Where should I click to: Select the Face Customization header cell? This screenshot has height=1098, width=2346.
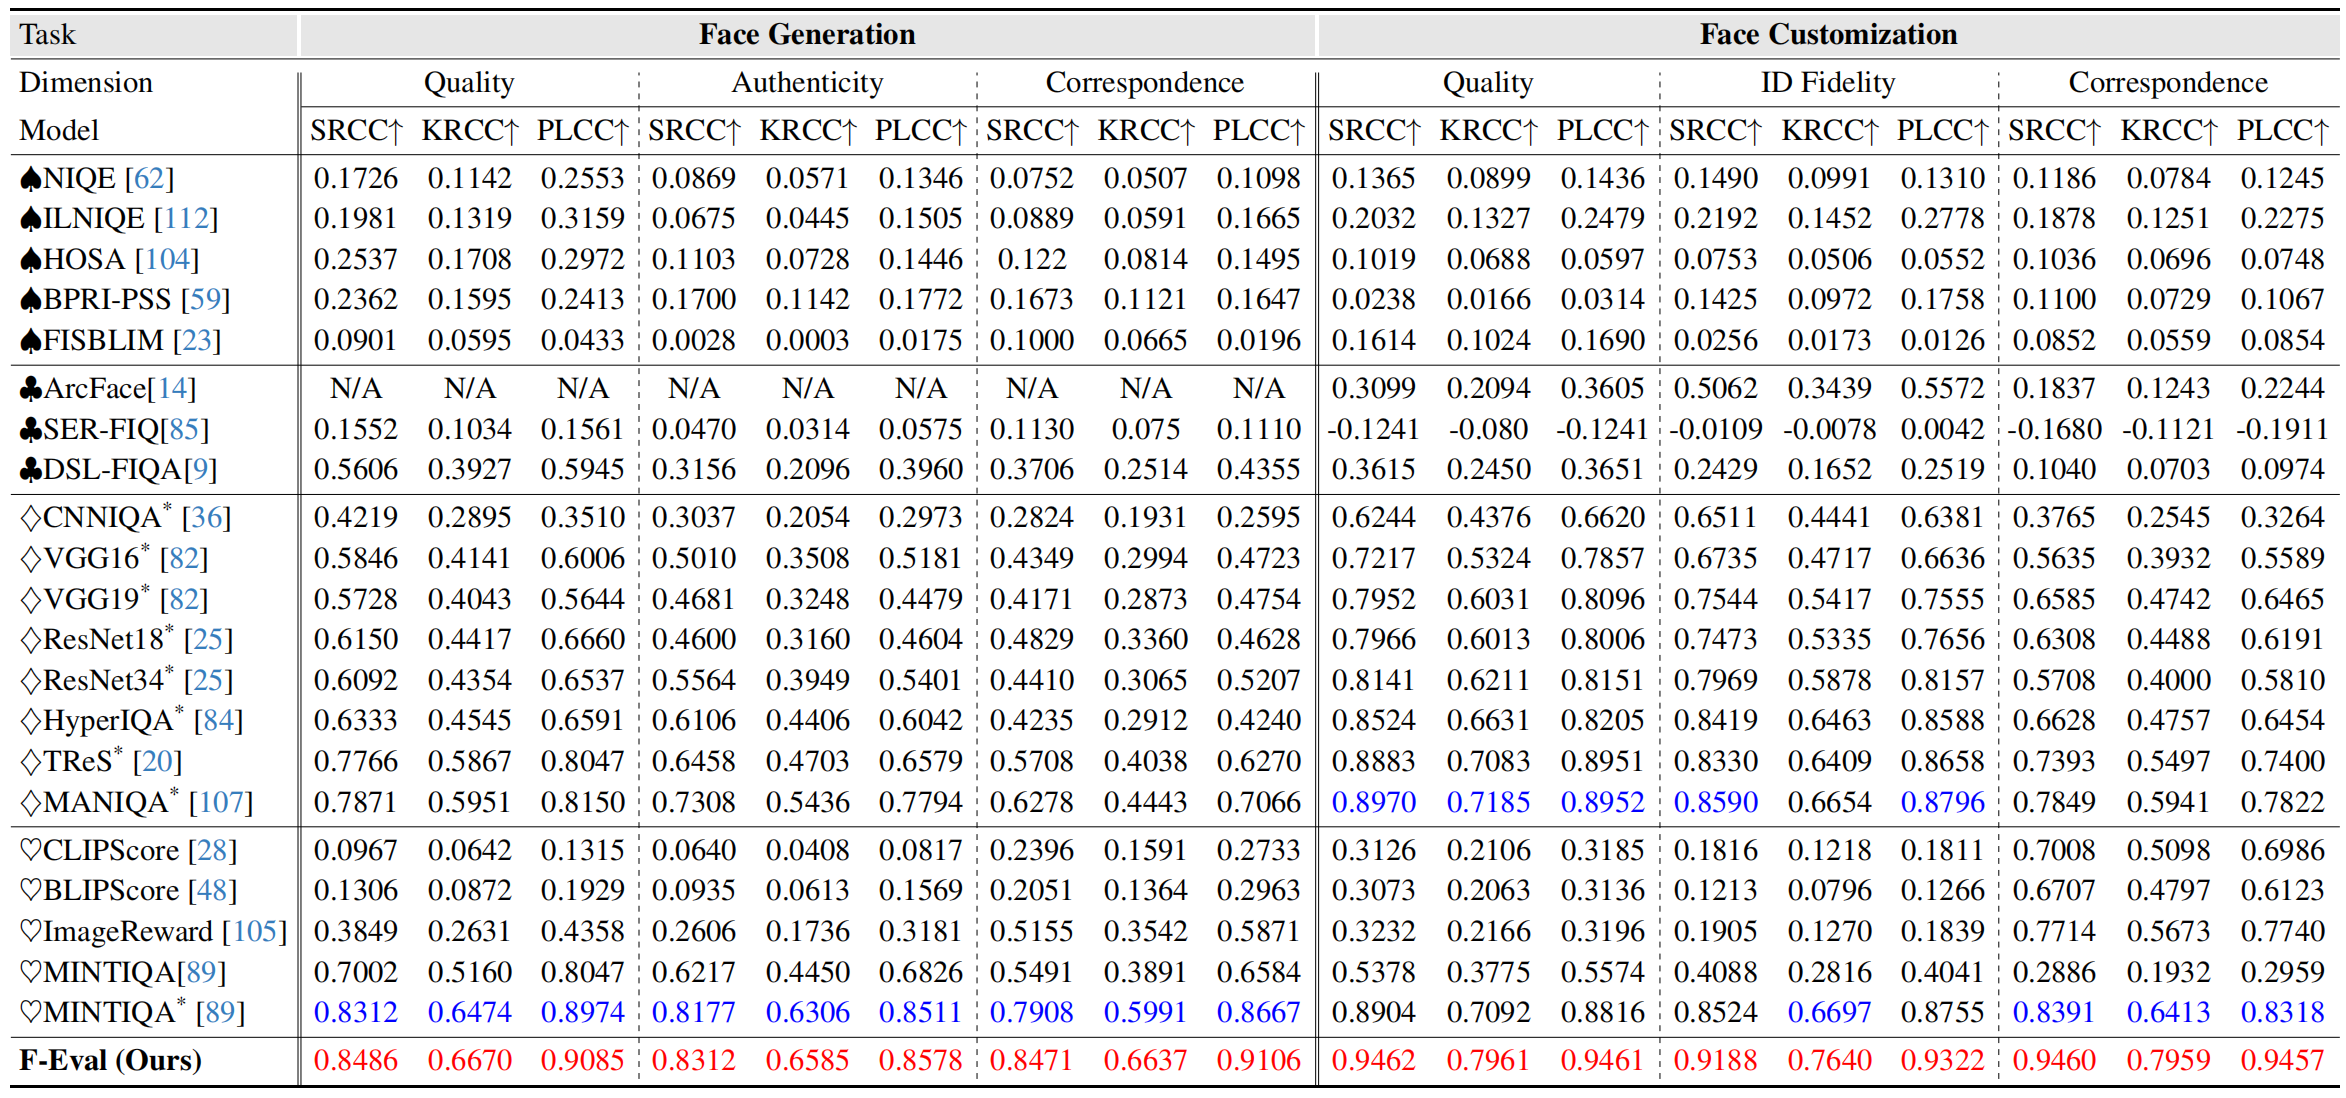coord(1827,35)
